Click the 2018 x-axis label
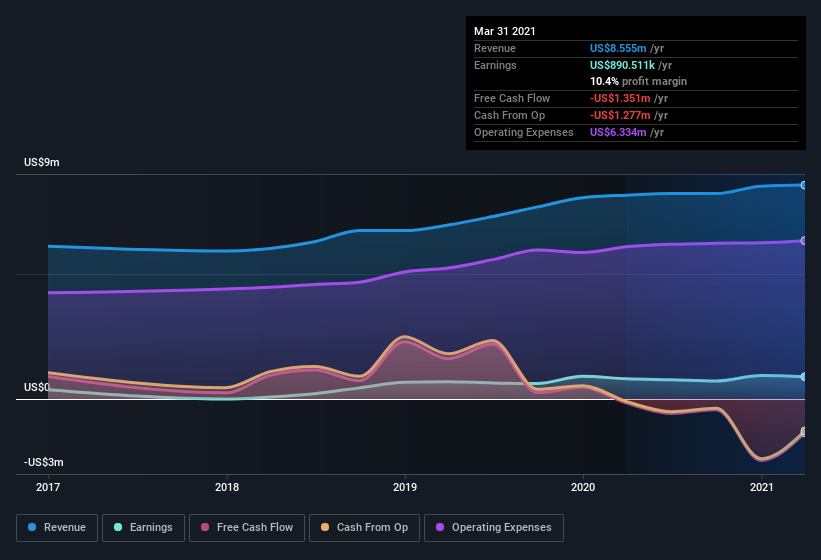 227,488
